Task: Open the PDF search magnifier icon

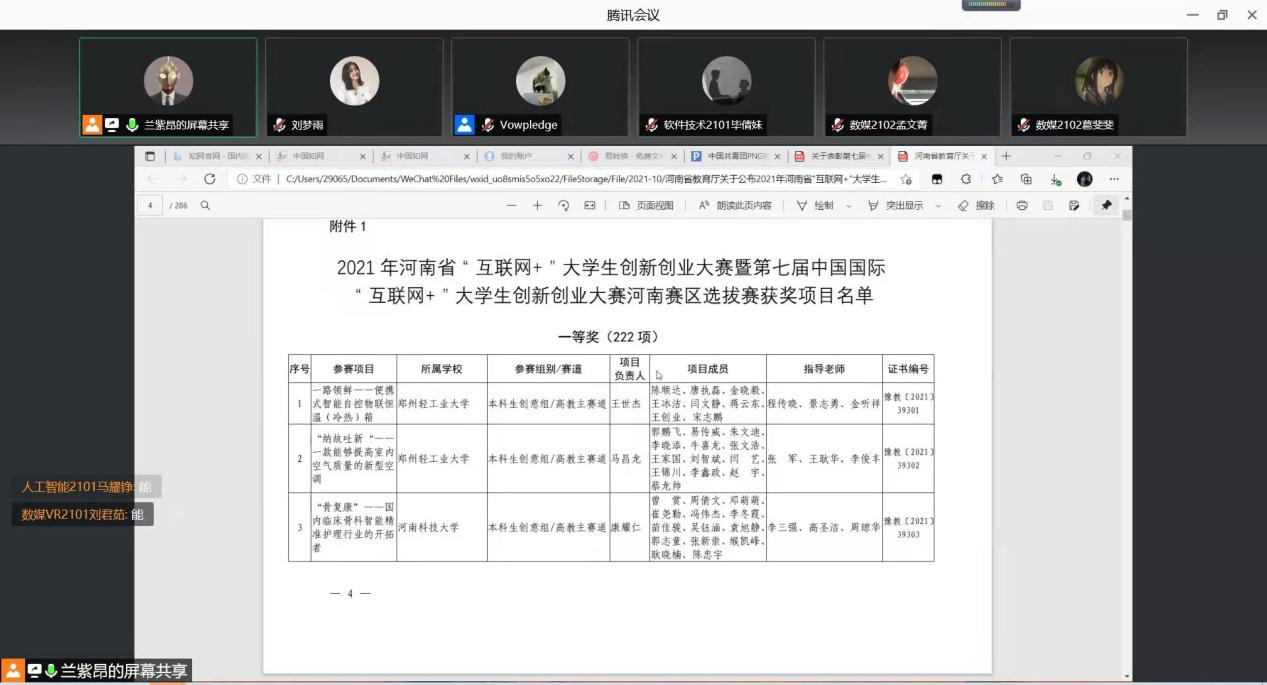Action: pos(205,206)
